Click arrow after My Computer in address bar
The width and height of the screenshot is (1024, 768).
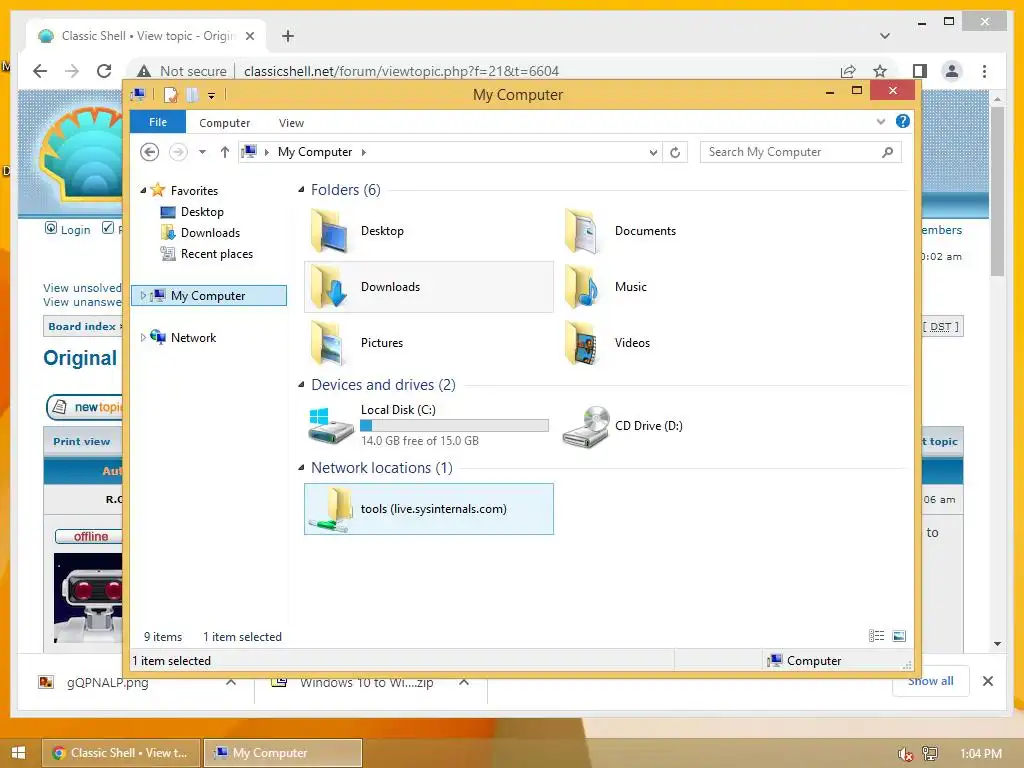(364, 152)
